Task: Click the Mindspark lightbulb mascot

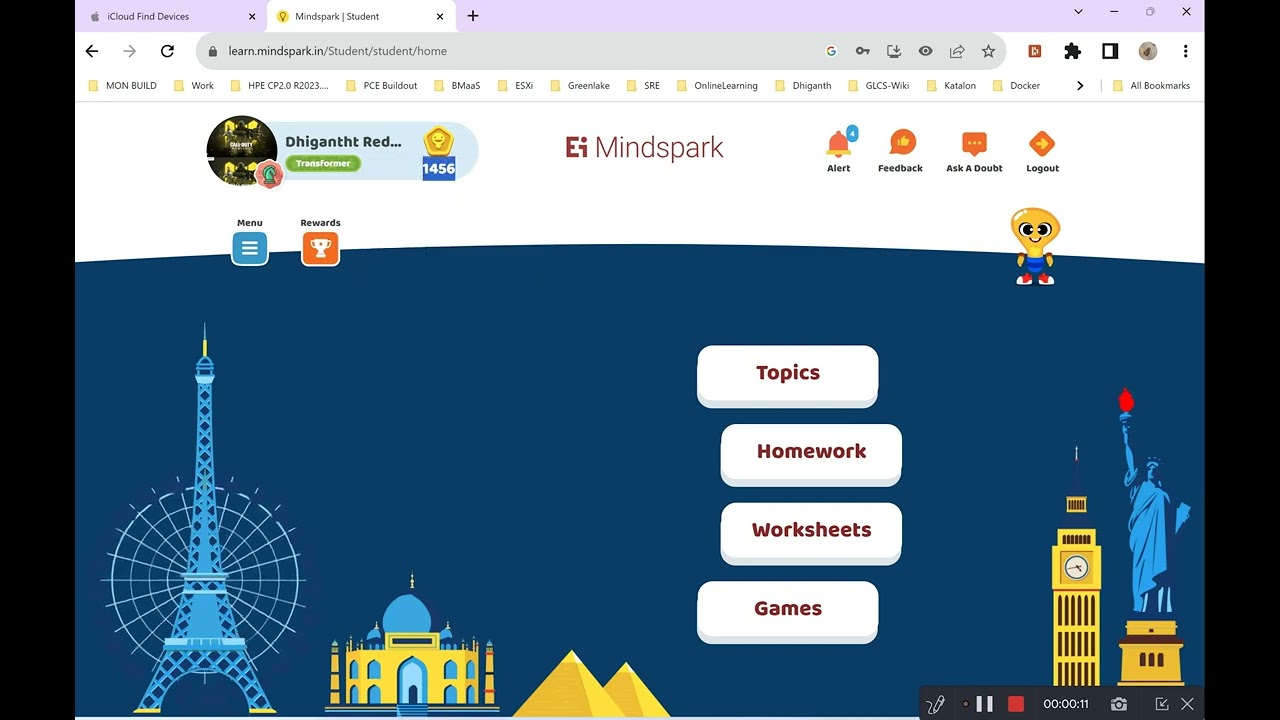Action: (x=1035, y=247)
